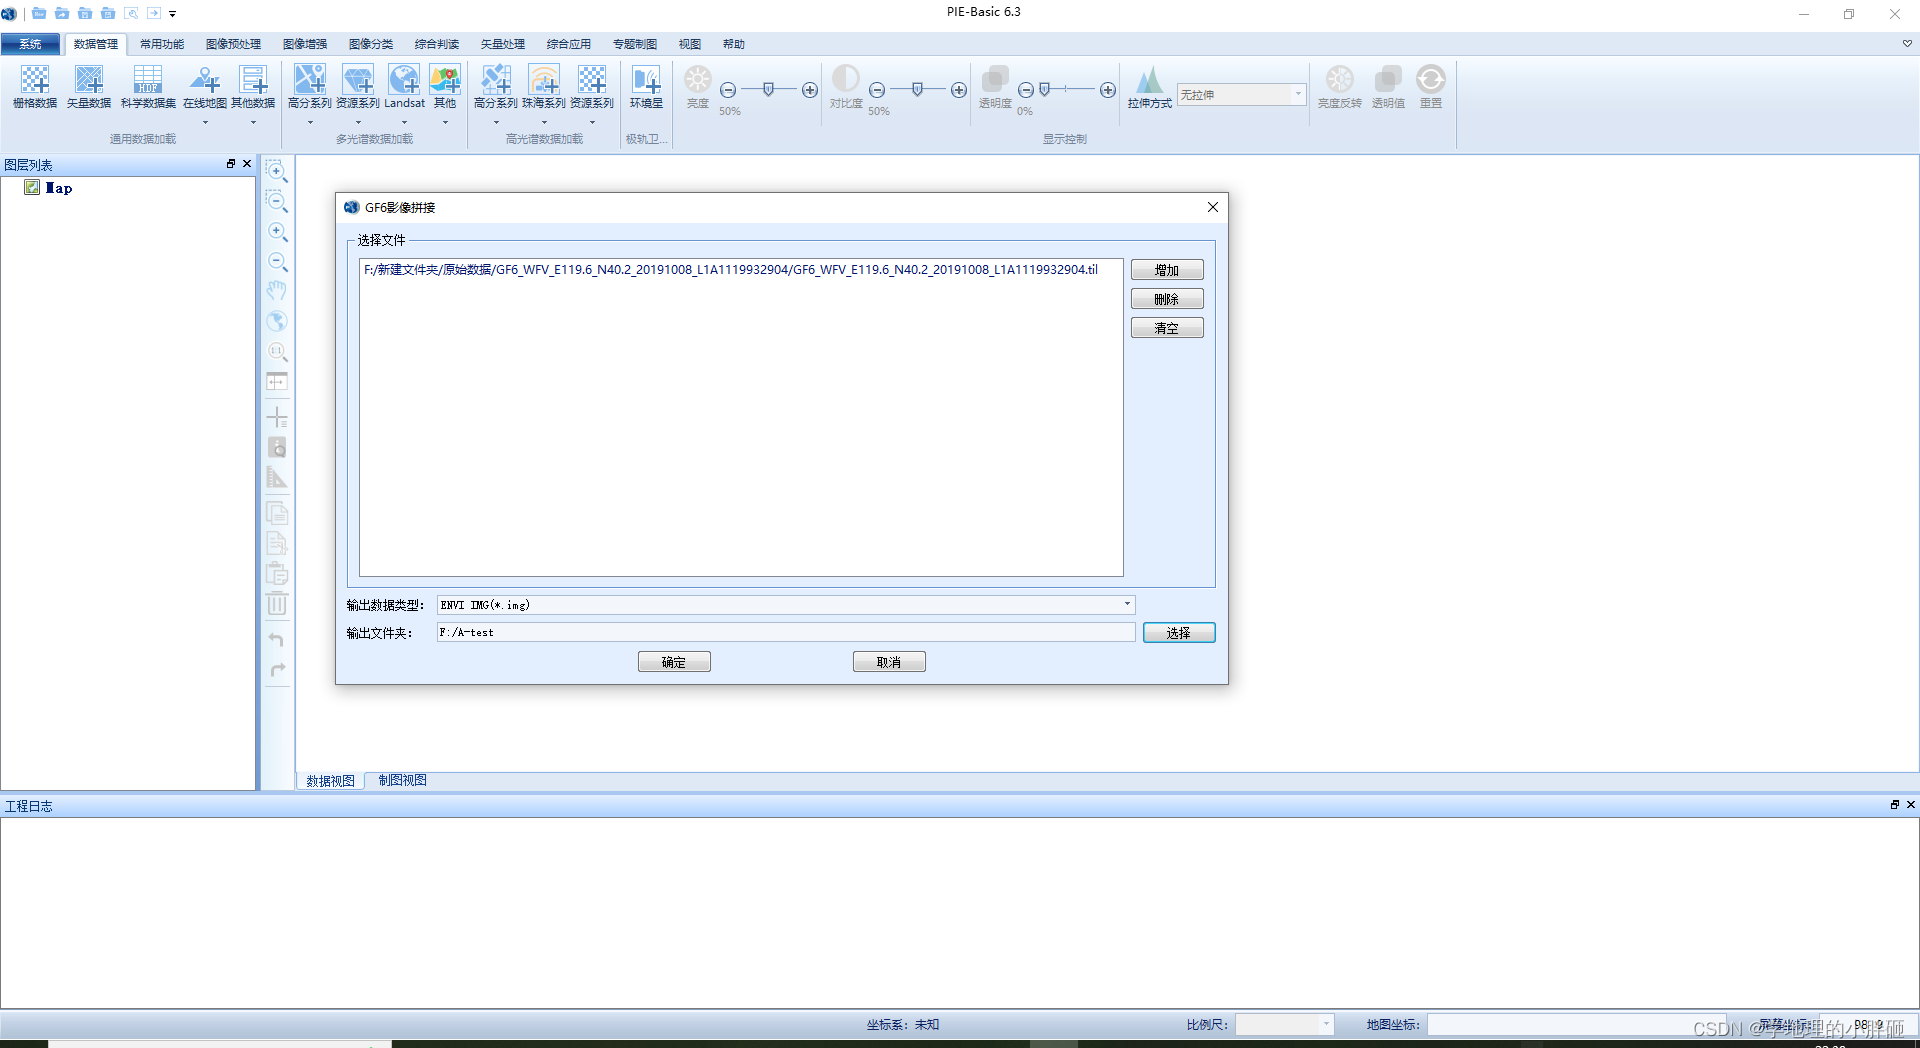The width and height of the screenshot is (1920, 1048).
Task: Float the 工程日志 panel
Action: [x=1894, y=805]
